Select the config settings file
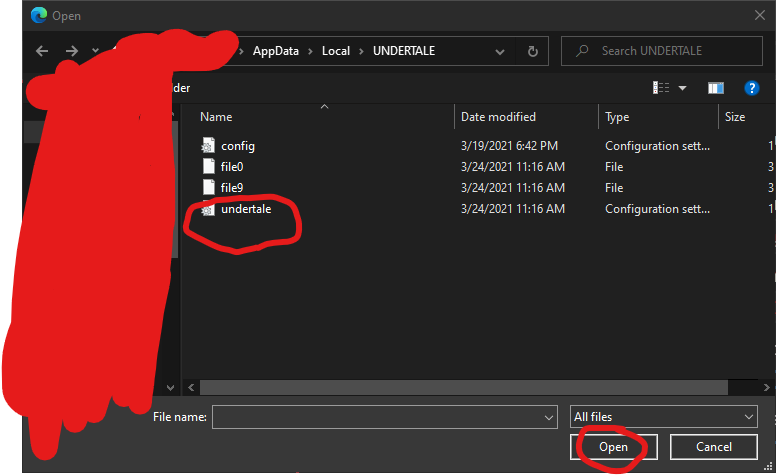This screenshot has height=475, width=776. click(238, 146)
